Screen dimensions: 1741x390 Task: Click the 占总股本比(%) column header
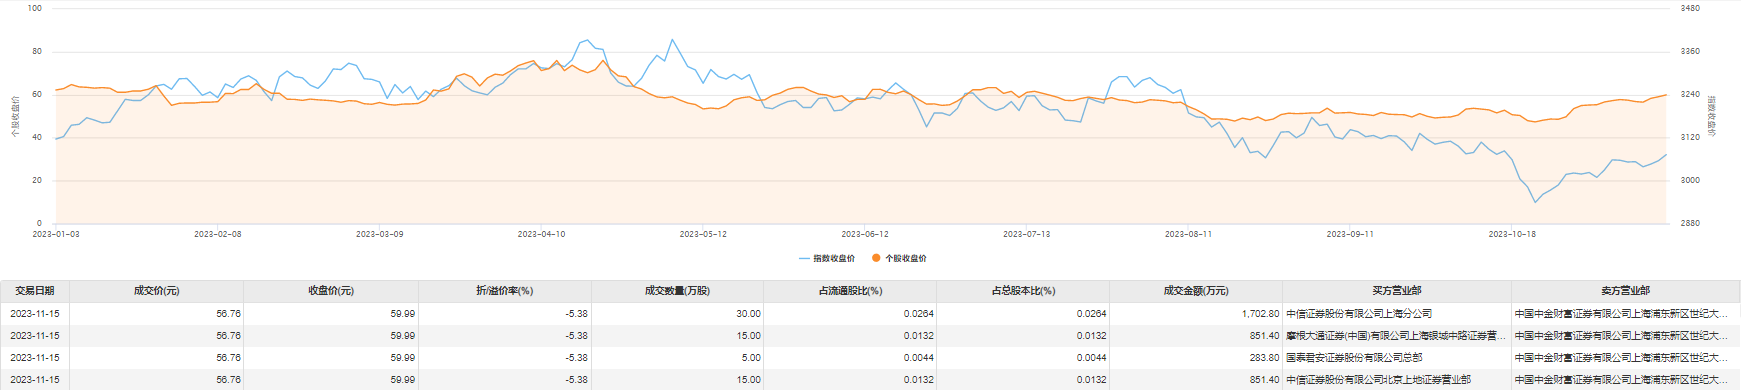(1023, 291)
